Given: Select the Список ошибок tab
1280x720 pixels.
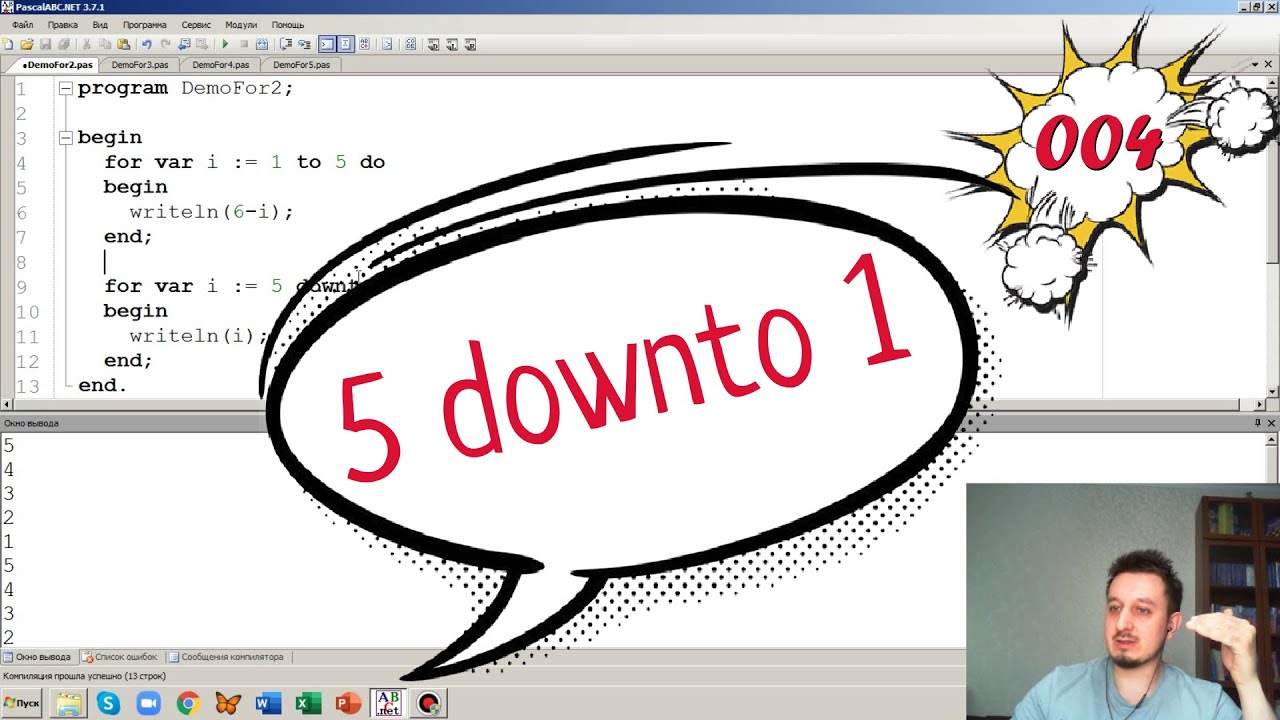Looking at the screenshot, I should (120, 657).
